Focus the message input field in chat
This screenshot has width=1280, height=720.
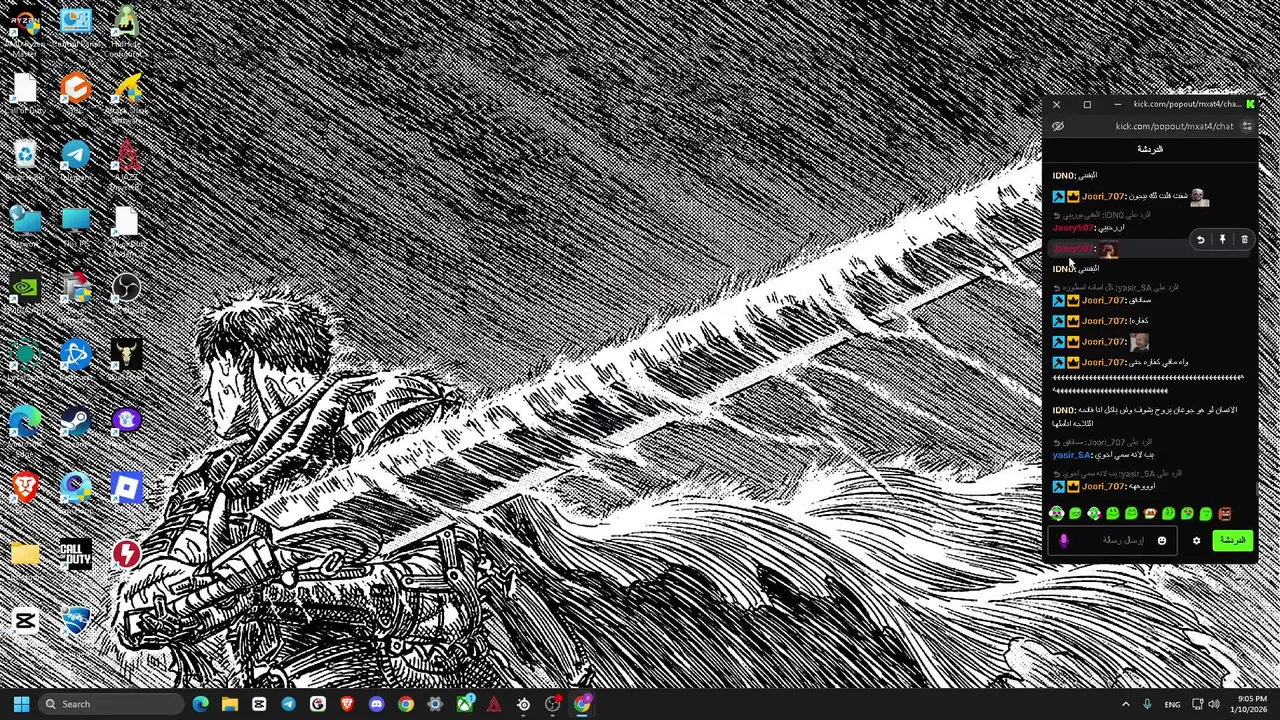click(1112, 541)
